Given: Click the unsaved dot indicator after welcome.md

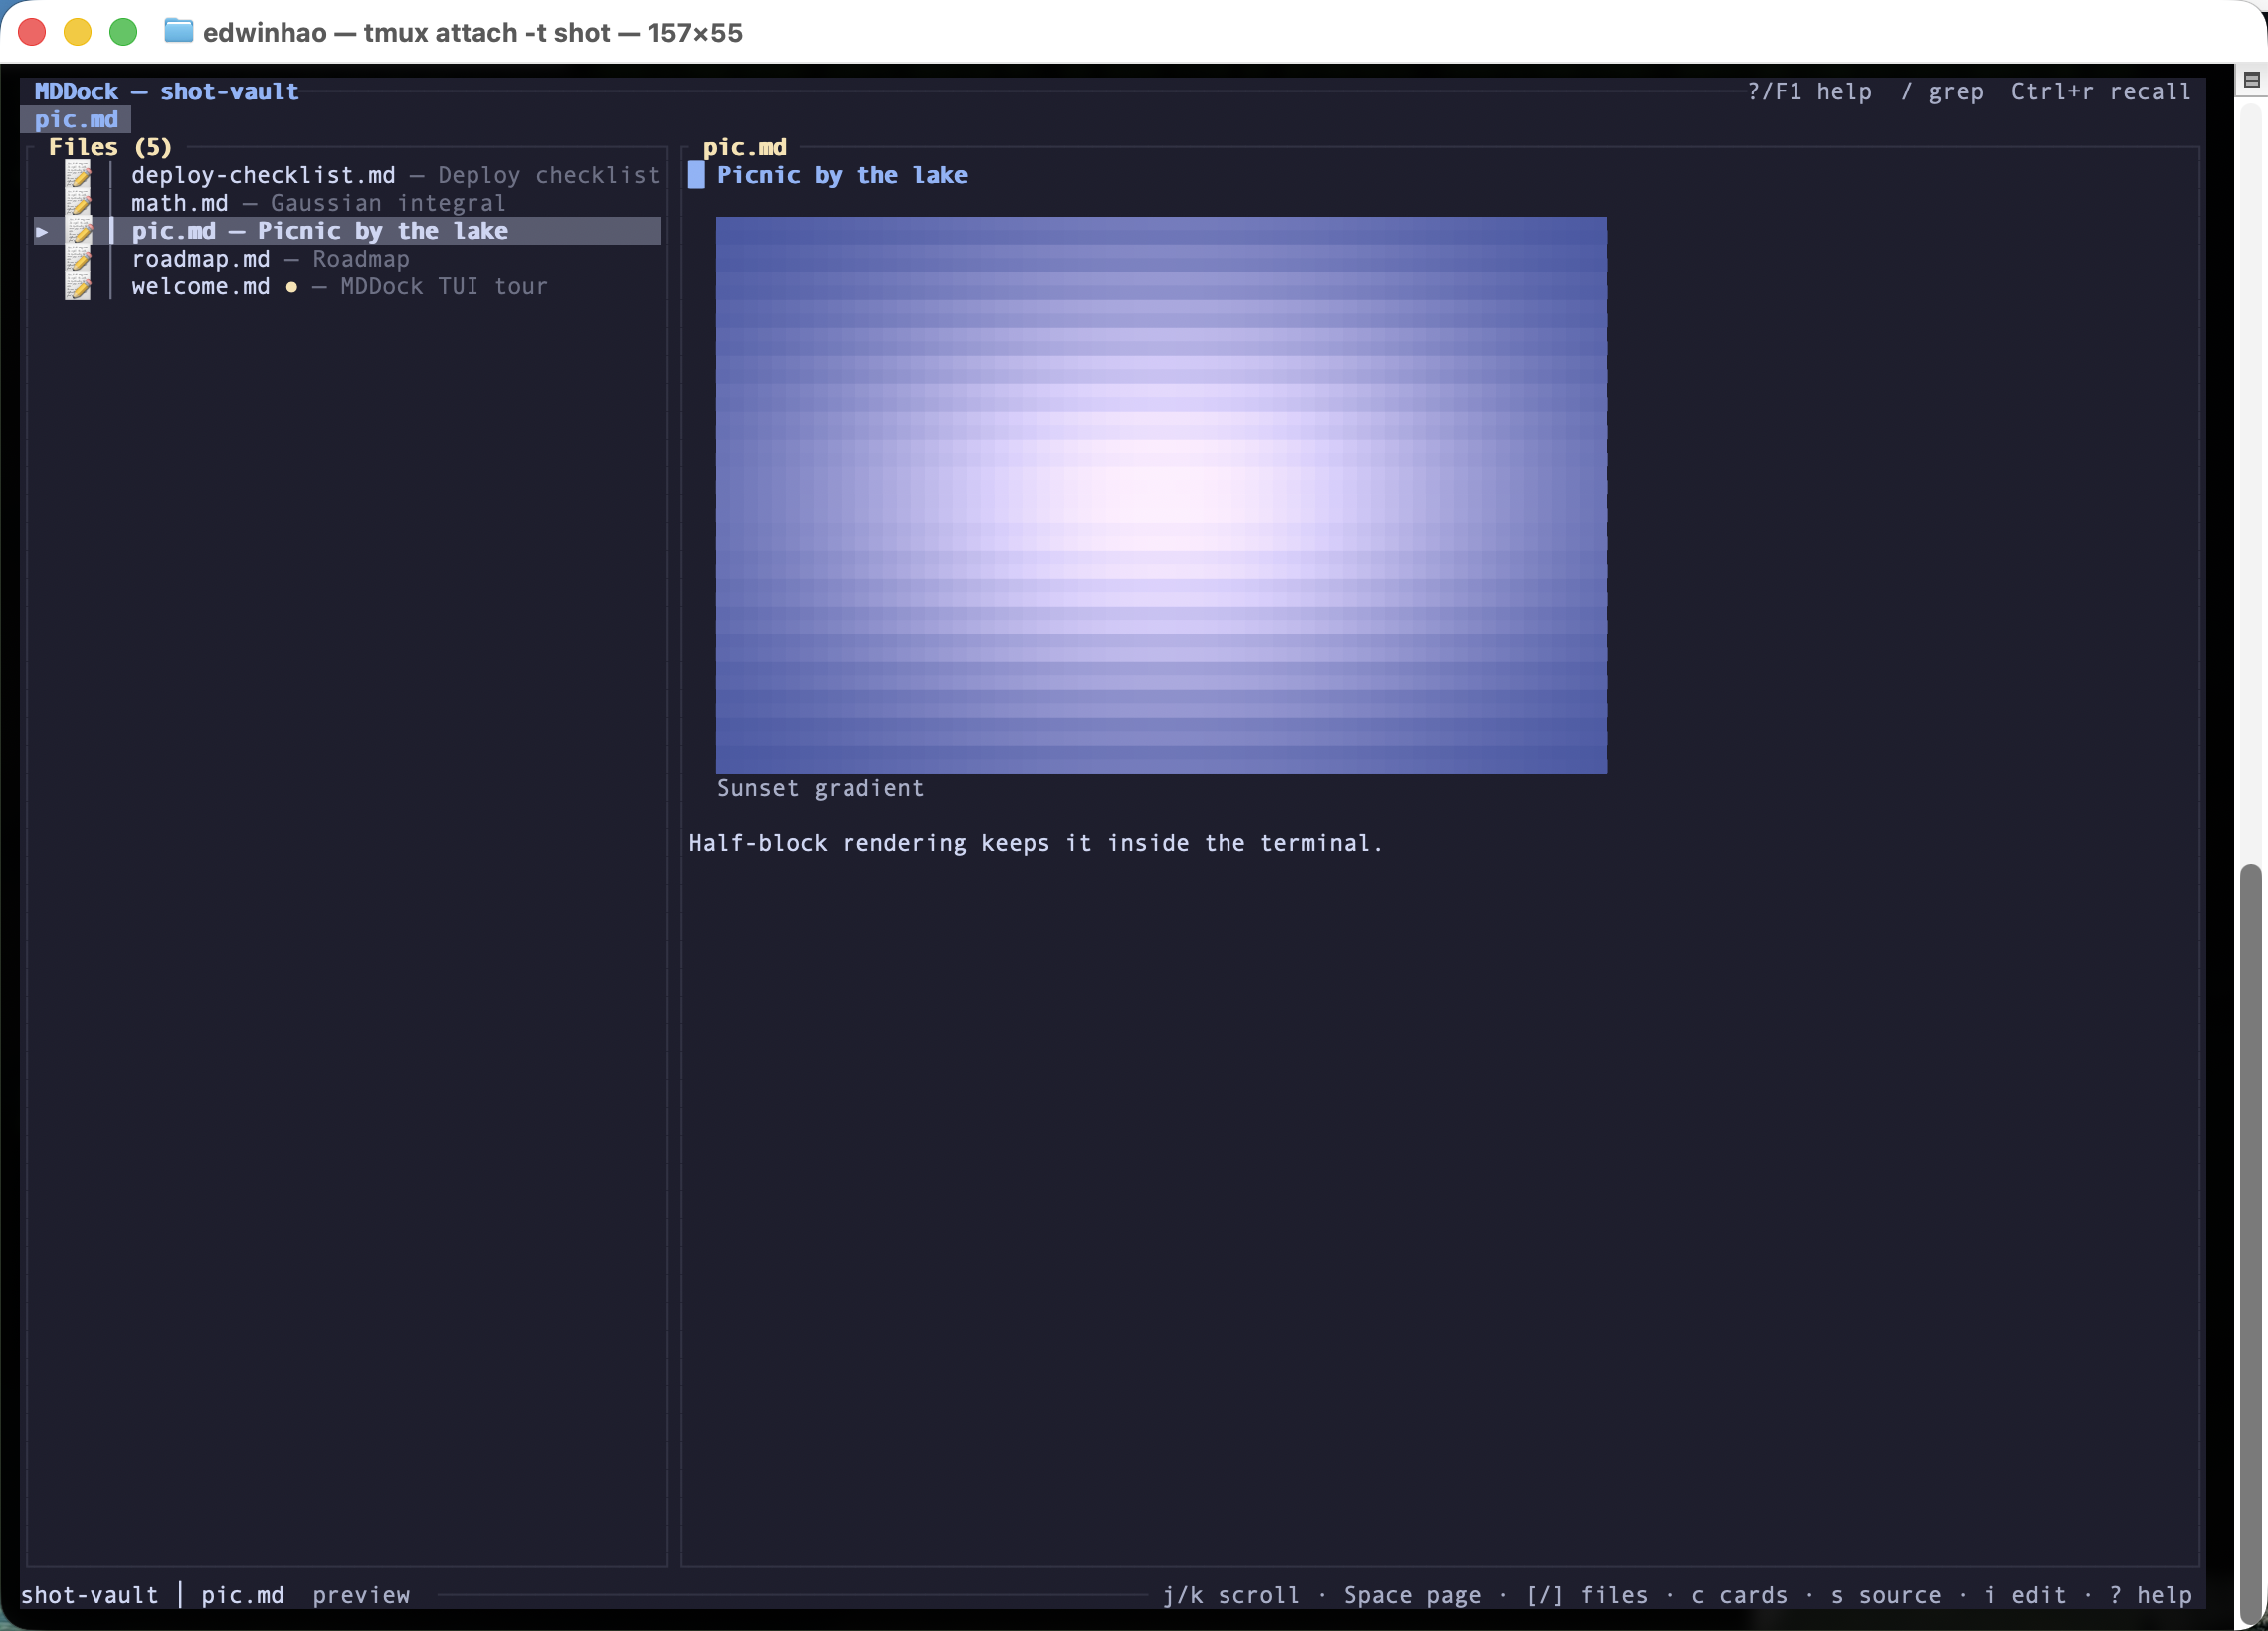Looking at the screenshot, I should click(x=291, y=288).
